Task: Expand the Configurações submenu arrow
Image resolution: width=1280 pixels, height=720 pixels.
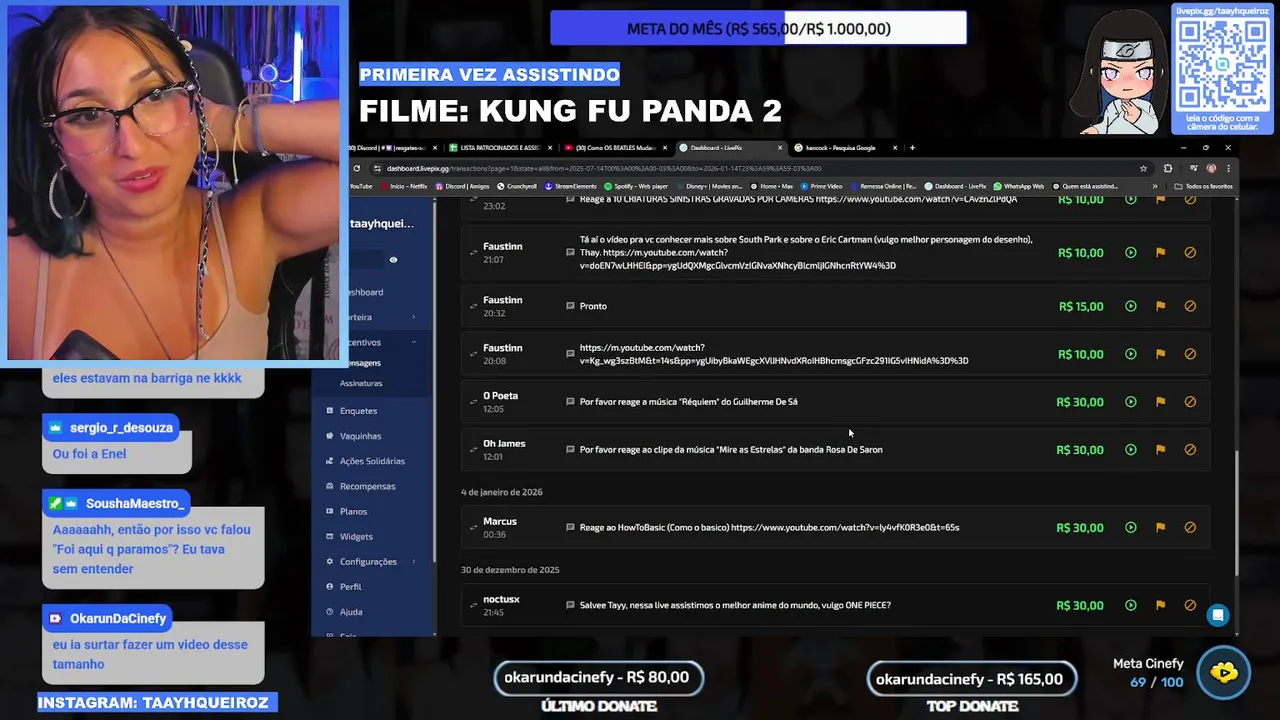Action: point(414,562)
